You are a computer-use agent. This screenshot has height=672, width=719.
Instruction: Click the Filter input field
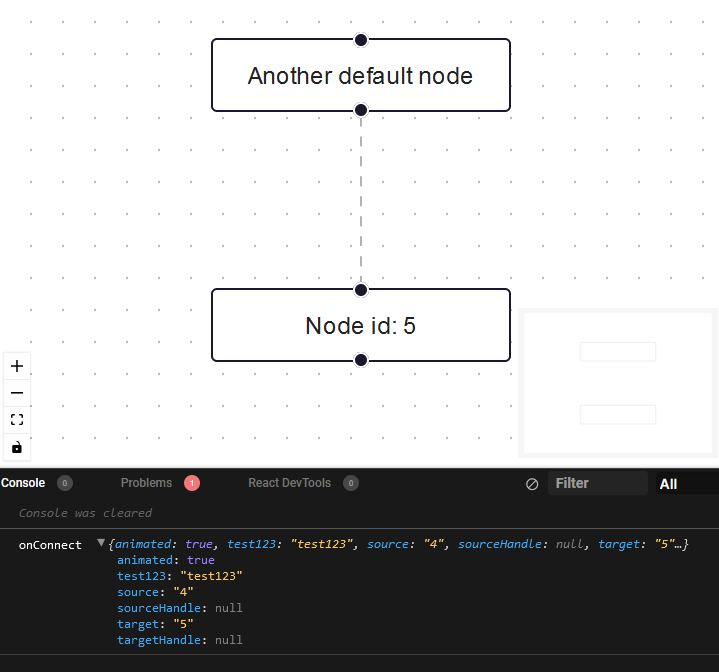[x=597, y=483]
